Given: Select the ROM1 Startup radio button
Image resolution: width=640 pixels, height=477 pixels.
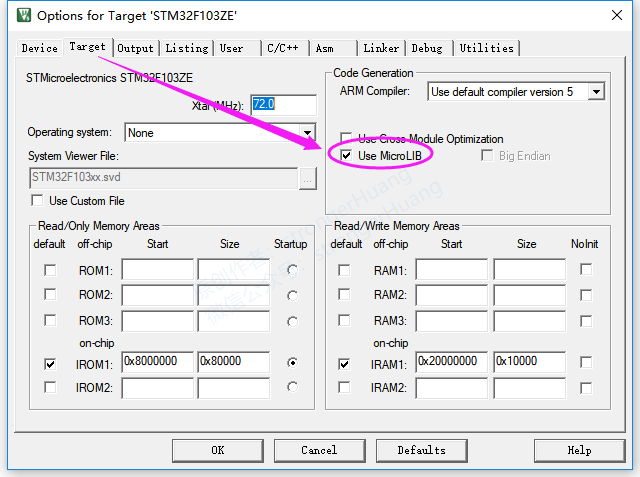Looking at the screenshot, I should pyautogui.click(x=292, y=270).
